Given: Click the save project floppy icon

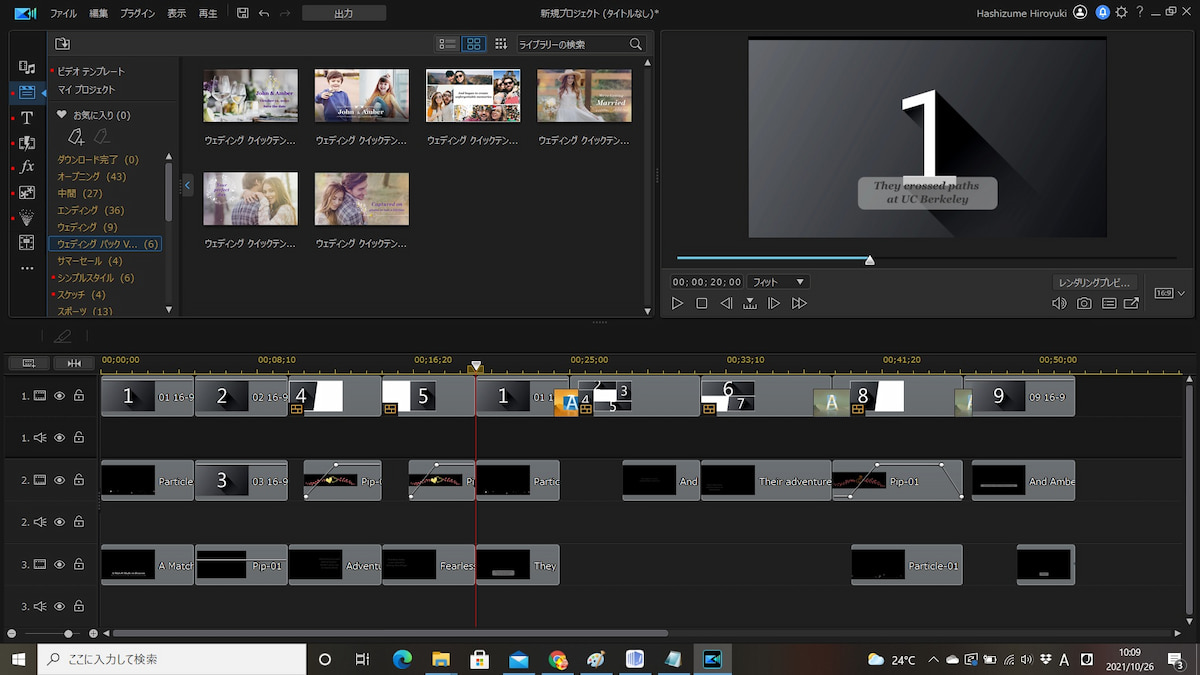Looking at the screenshot, I should pyautogui.click(x=243, y=13).
